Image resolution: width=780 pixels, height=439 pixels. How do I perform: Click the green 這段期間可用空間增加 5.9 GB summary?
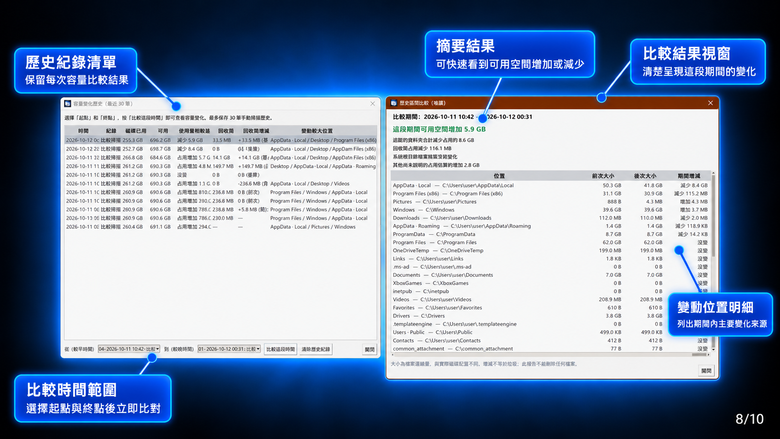[x=439, y=129]
